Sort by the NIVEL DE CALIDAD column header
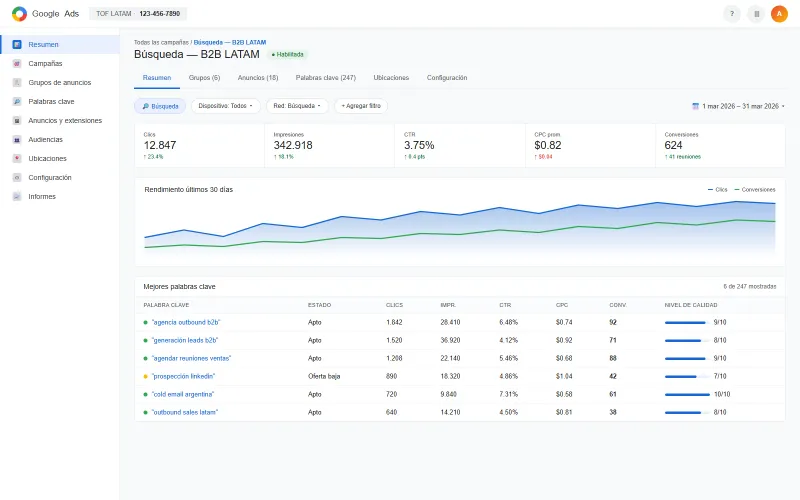 click(691, 305)
